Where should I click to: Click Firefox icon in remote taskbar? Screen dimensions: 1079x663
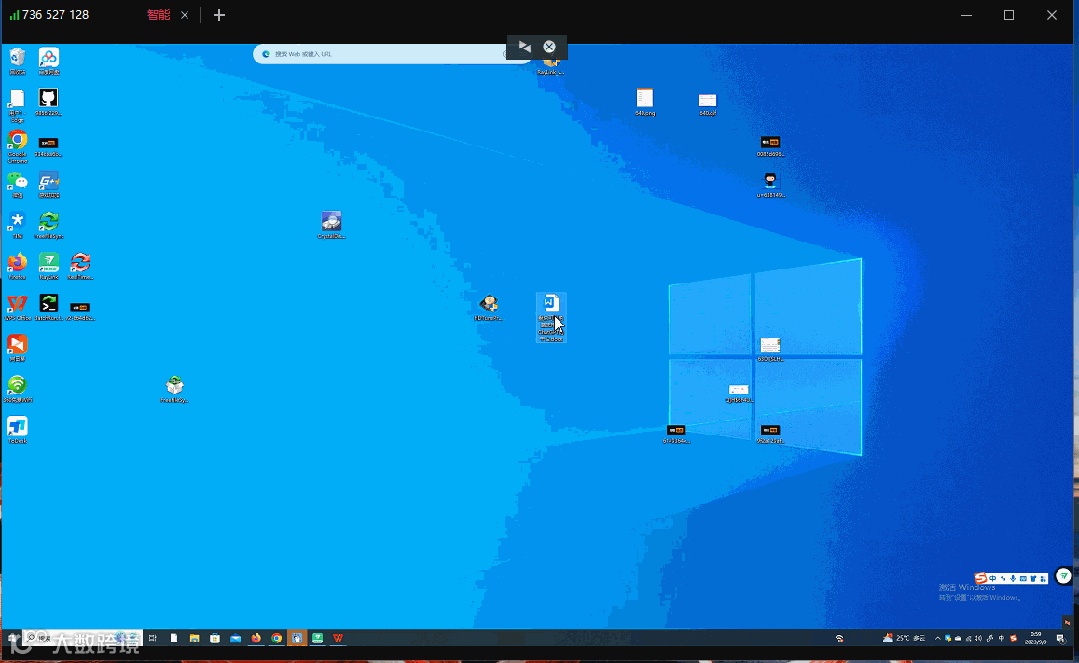click(x=256, y=638)
